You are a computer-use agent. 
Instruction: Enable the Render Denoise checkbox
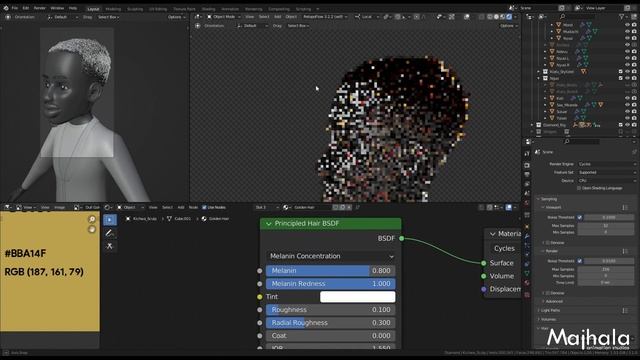click(548, 293)
